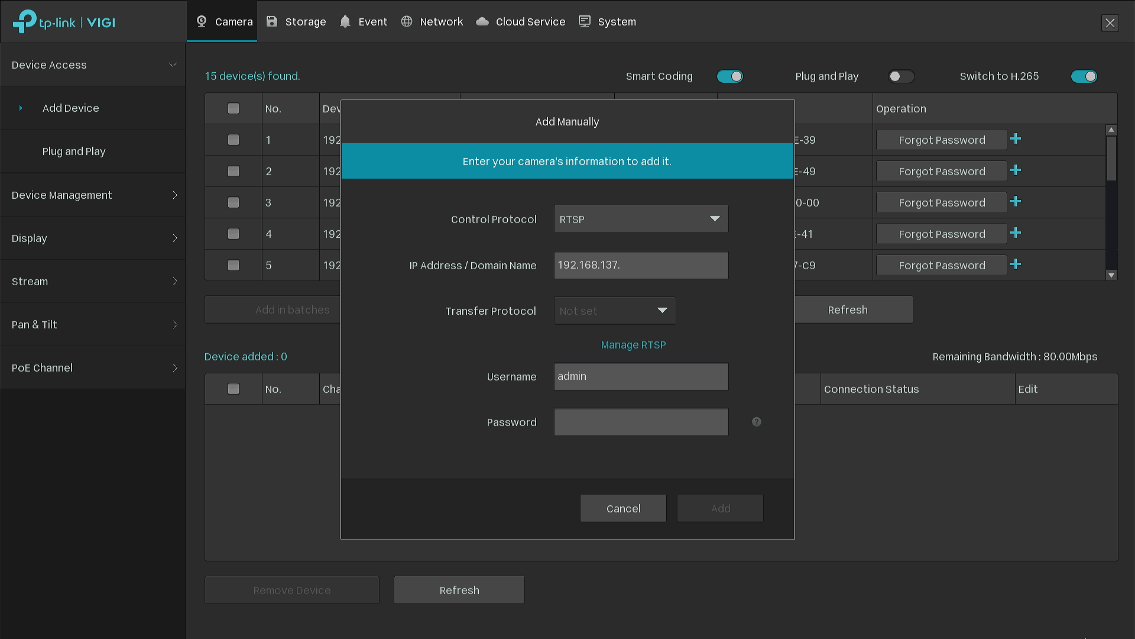Check the box for device row 5
This screenshot has width=1135, height=639.
click(x=233, y=265)
